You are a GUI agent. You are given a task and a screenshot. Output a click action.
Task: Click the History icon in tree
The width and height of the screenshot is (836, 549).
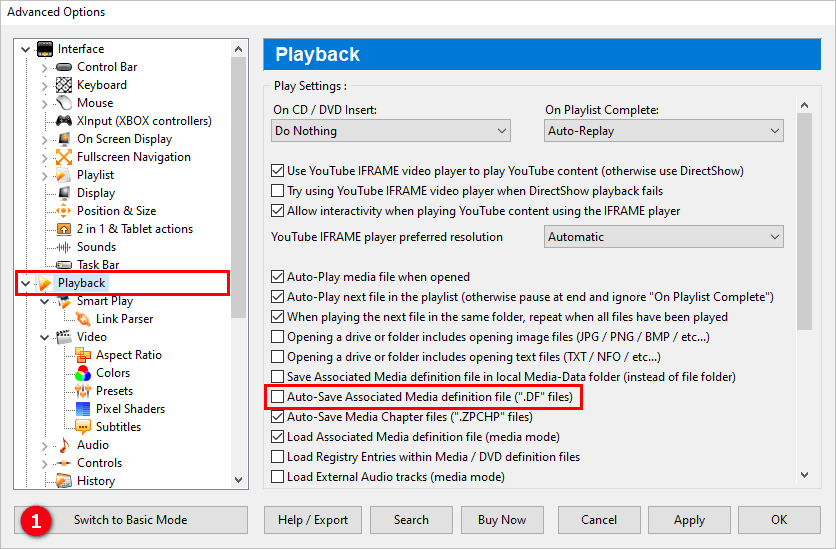[x=64, y=481]
